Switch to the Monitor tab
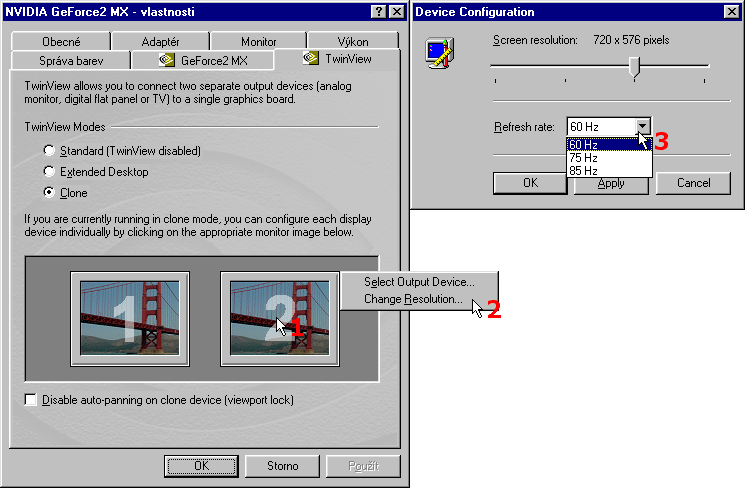 point(258,41)
